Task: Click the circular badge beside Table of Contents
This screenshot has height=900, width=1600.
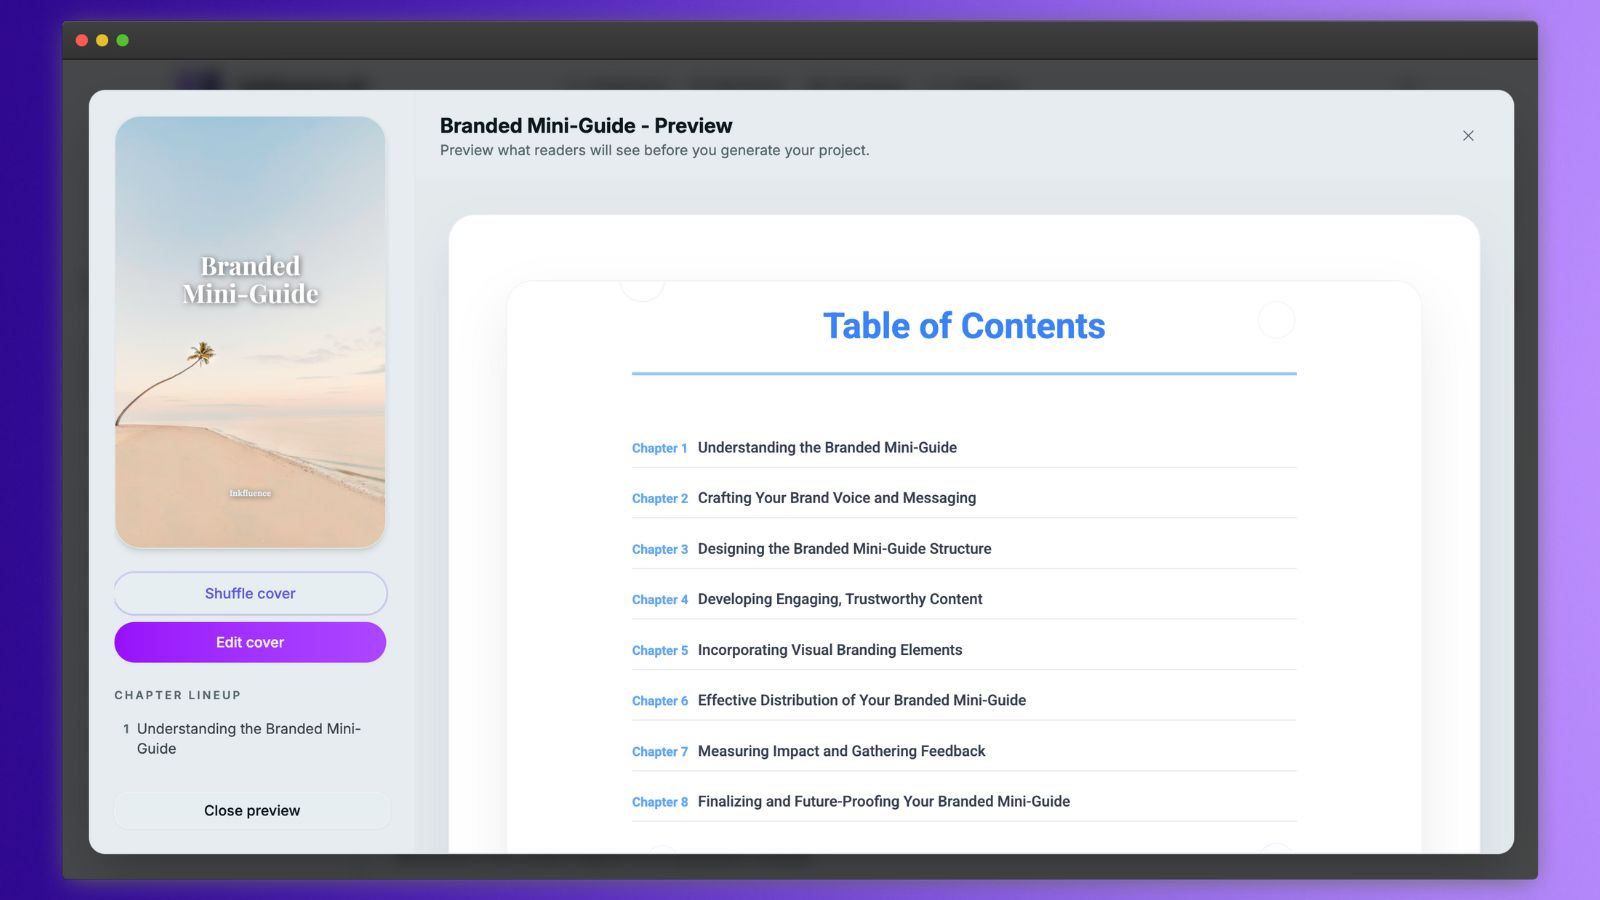Action: click(1275, 321)
